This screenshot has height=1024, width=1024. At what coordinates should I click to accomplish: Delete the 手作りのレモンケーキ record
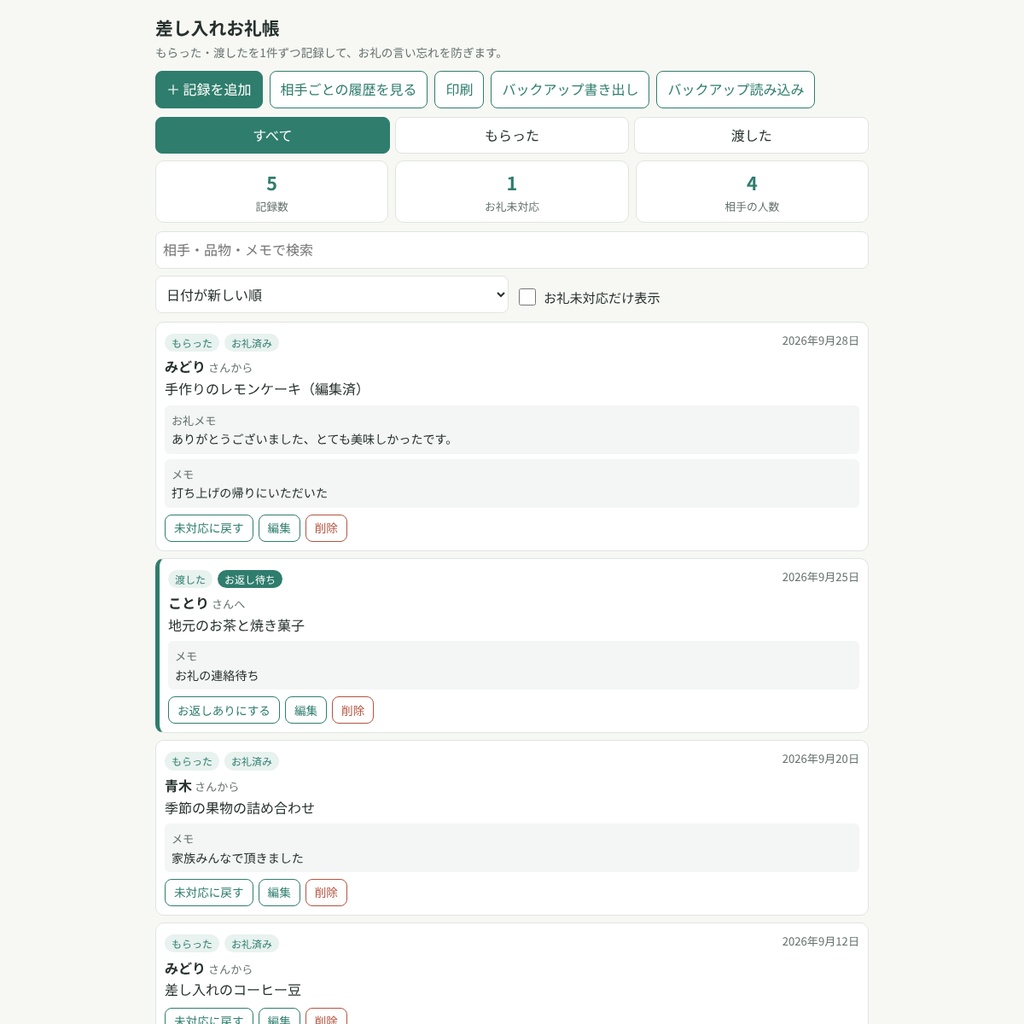326,528
